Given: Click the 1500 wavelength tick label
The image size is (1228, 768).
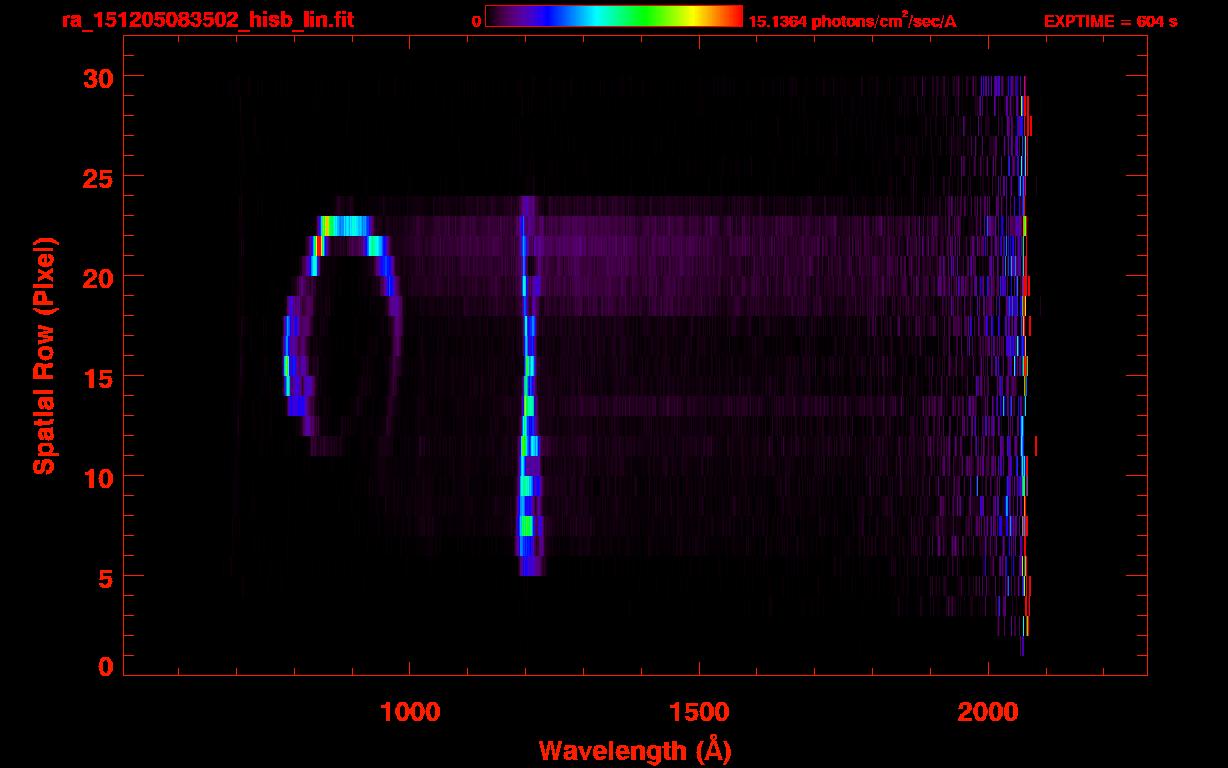Looking at the screenshot, I should [x=698, y=712].
